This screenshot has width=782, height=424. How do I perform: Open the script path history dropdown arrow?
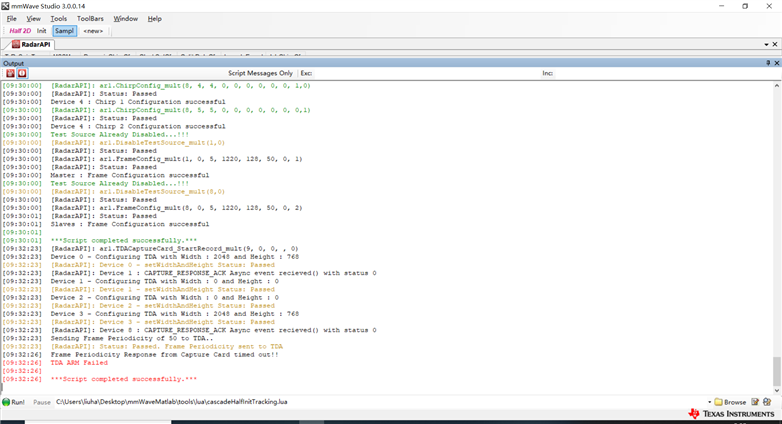(709, 402)
